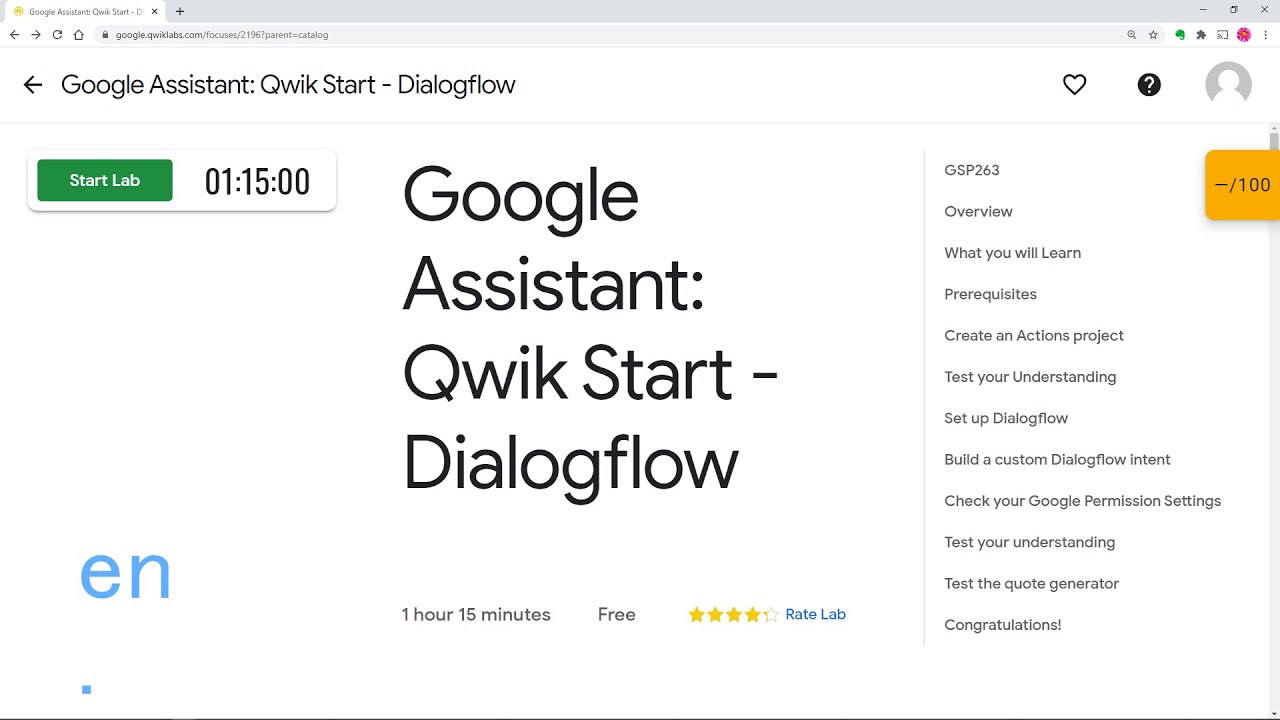Click the star rating icons
The width and height of the screenshot is (1280, 720).
click(x=733, y=615)
